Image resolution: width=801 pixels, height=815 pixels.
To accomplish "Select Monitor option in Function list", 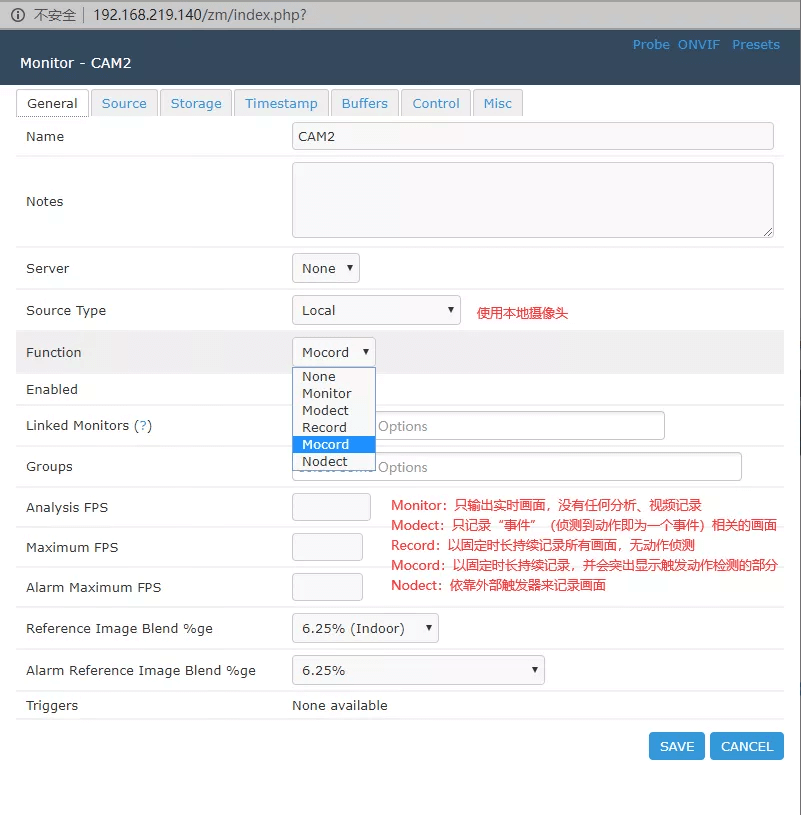I will pyautogui.click(x=326, y=393).
